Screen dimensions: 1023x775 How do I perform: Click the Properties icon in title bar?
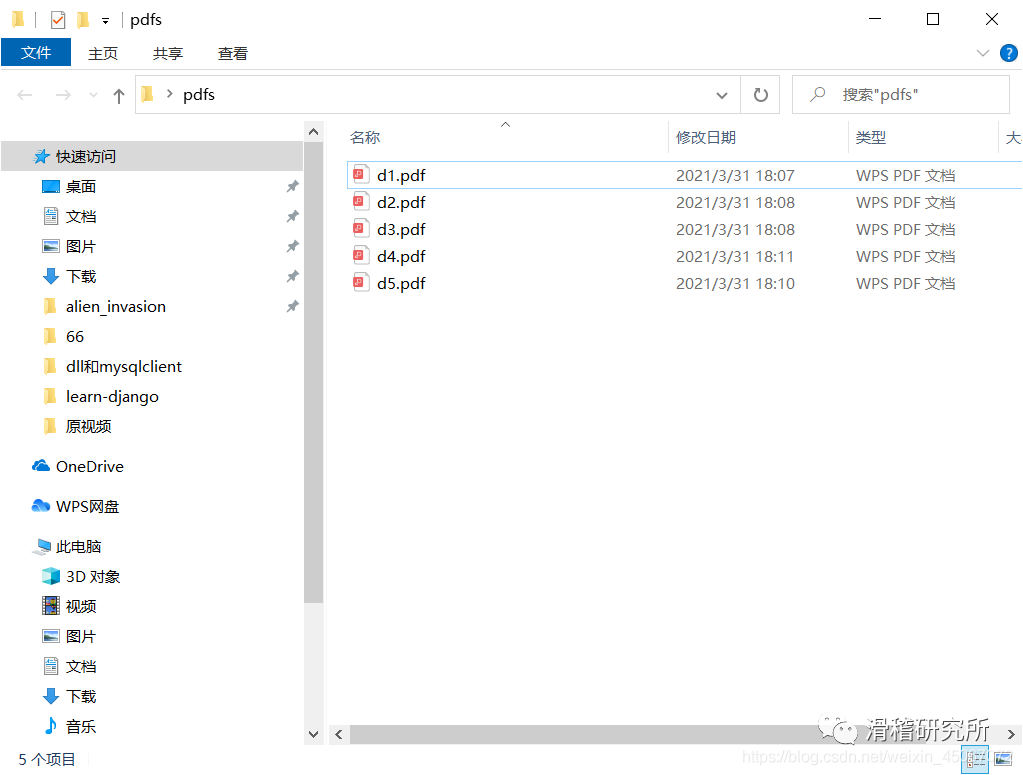click(x=58, y=19)
